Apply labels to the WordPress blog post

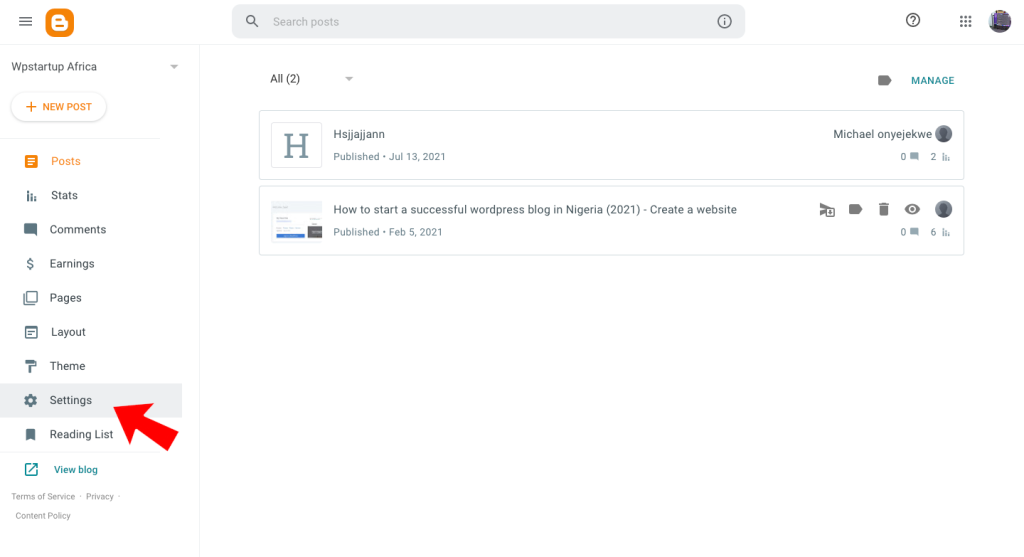(x=855, y=209)
